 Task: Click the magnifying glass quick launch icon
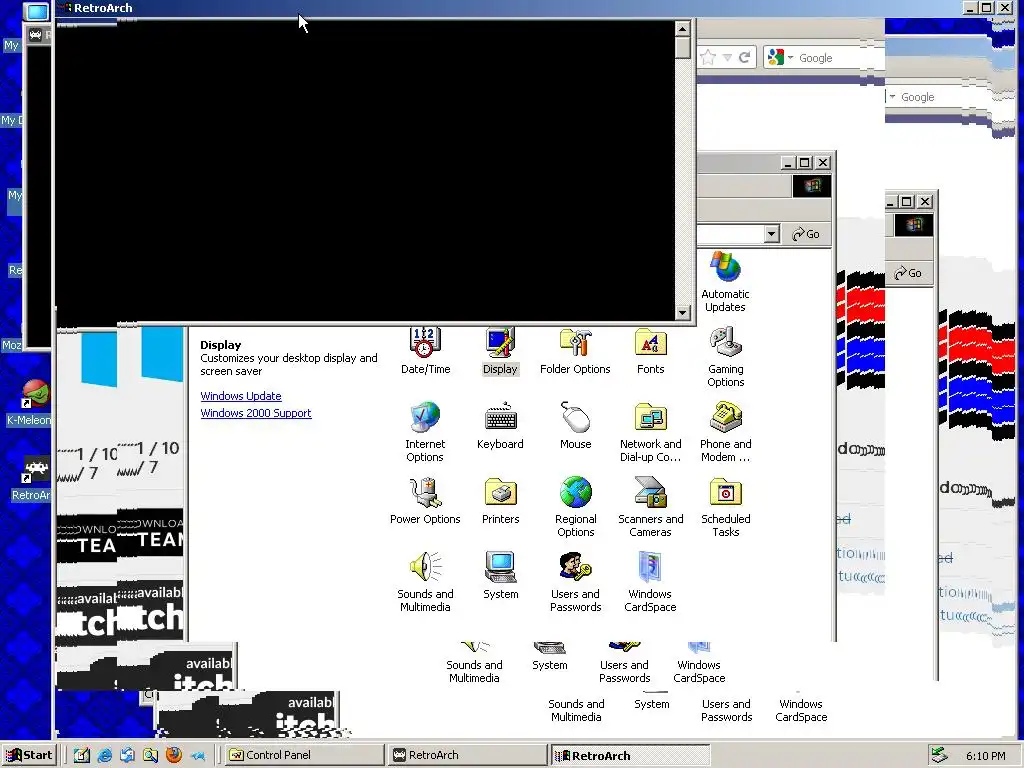click(x=151, y=755)
